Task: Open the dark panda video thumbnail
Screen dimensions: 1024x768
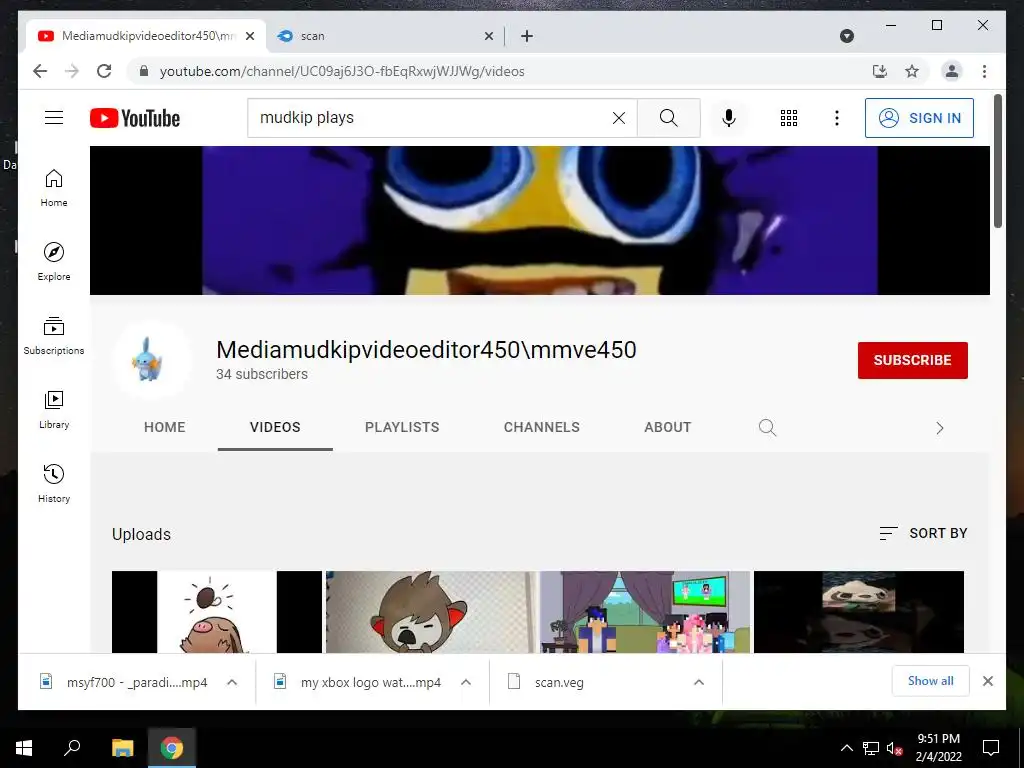Action: pos(859,612)
